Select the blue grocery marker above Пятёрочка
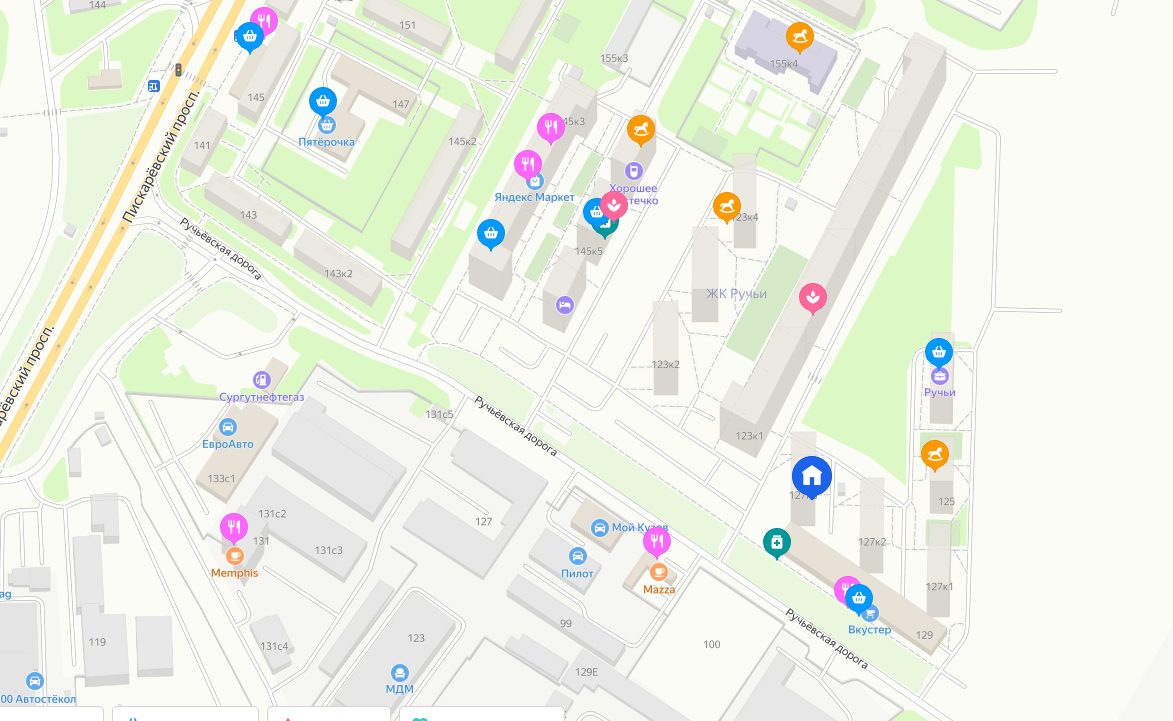Viewport: 1173px width, 721px height. (322, 101)
